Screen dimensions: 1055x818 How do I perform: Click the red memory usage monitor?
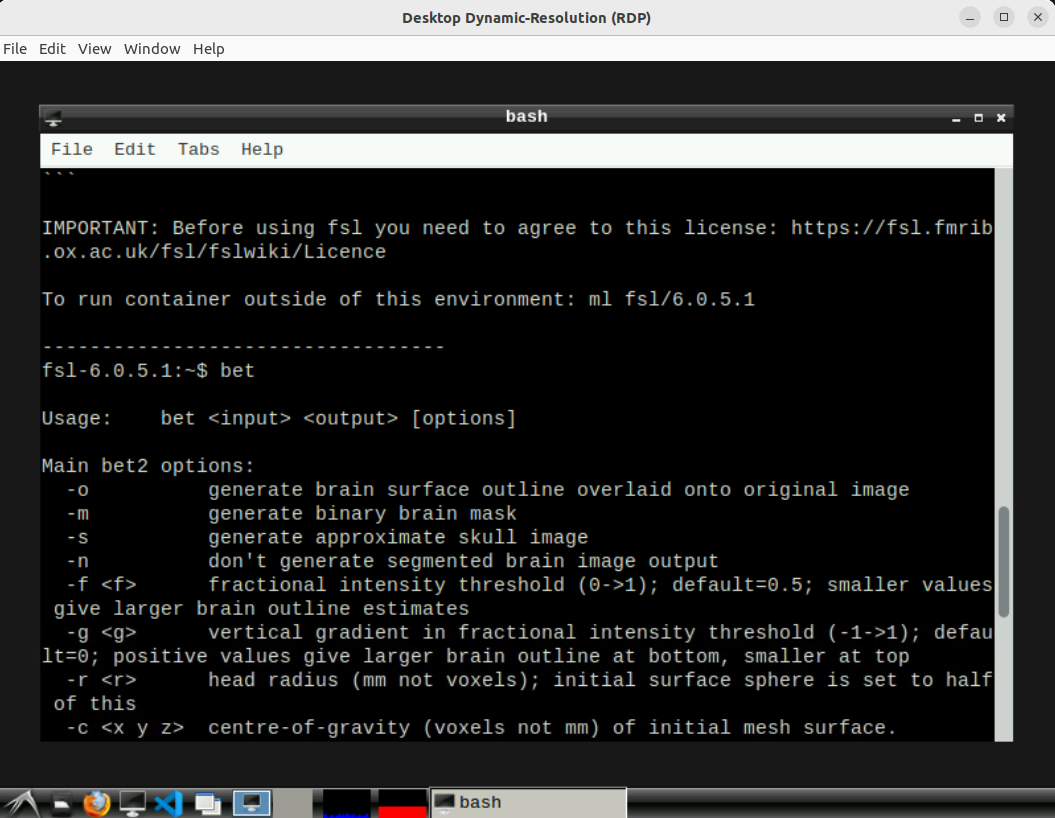[x=402, y=802]
